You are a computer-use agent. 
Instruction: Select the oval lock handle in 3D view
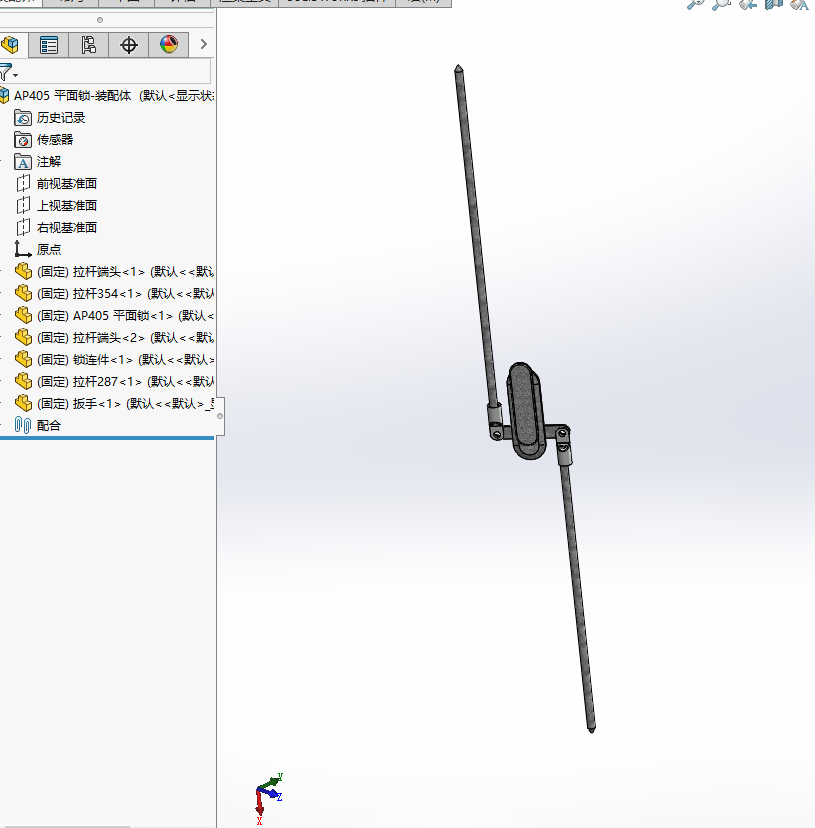[x=526, y=410]
